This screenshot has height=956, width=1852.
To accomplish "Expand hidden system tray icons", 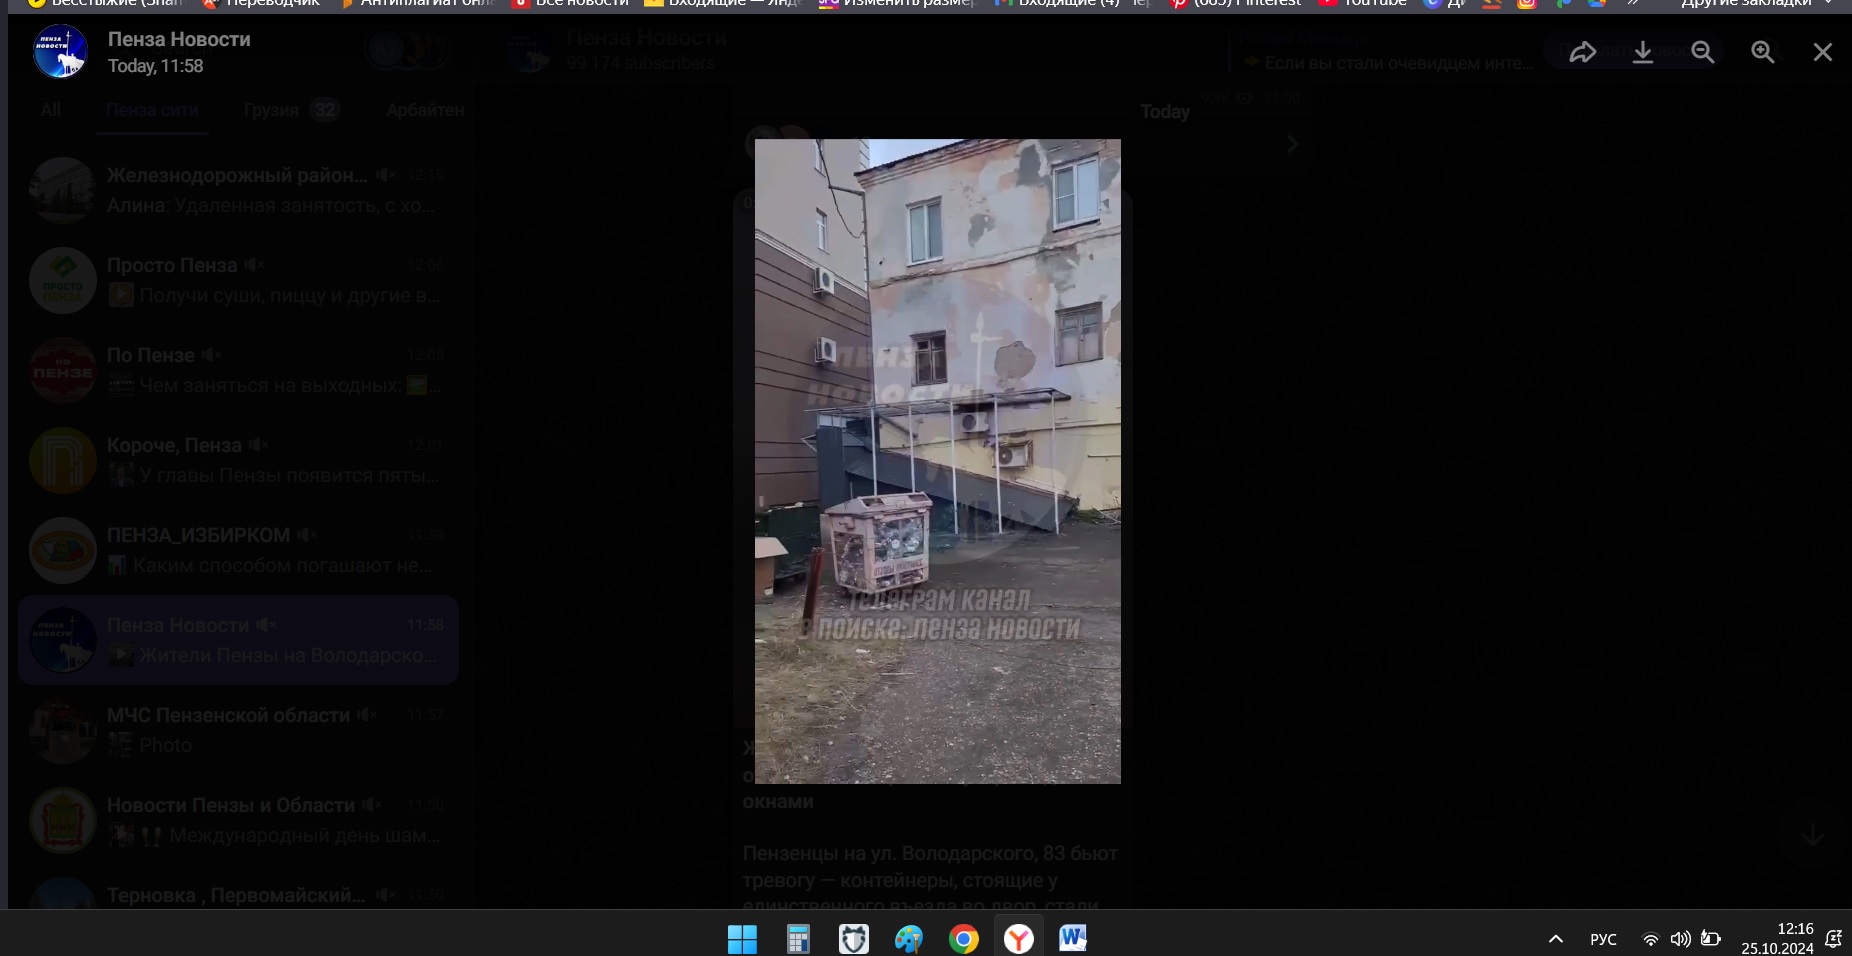I will coord(1555,939).
